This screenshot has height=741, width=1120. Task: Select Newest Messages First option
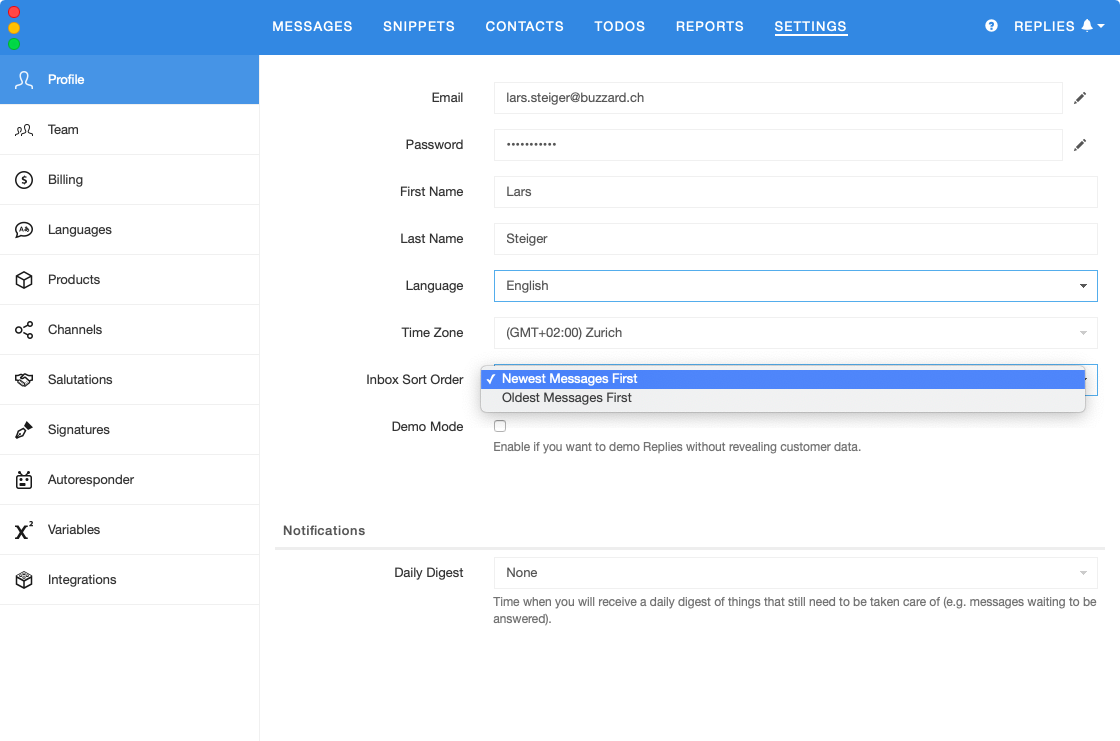pyautogui.click(x=570, y=379)
